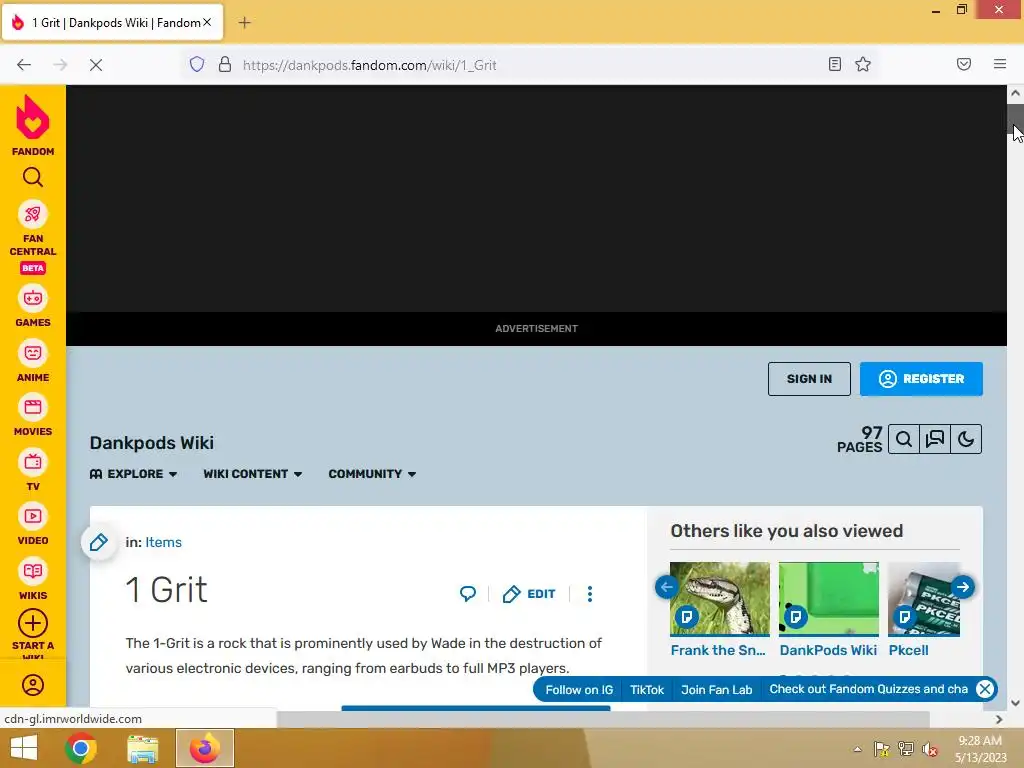
Task: Expand the EXPLORE menu
Action: [x=134, y=474]
